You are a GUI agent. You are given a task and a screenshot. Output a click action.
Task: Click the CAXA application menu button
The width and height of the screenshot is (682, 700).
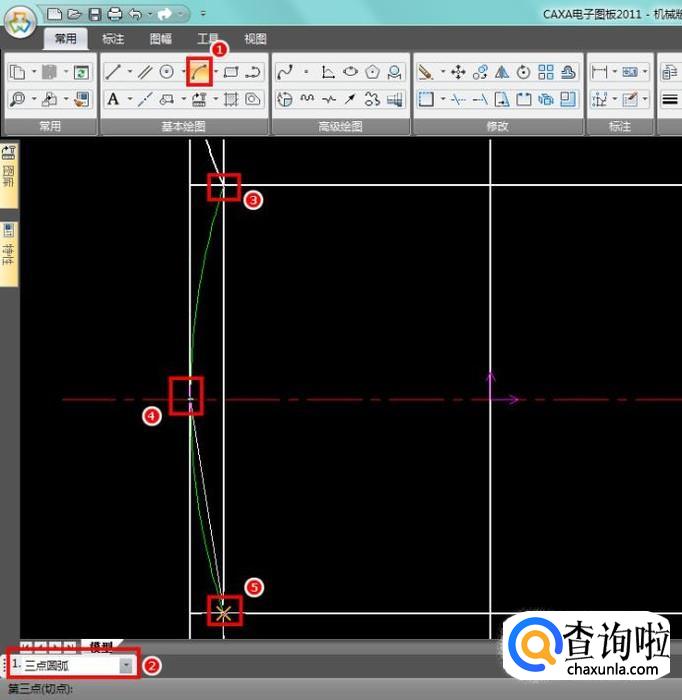coord(20,24)
